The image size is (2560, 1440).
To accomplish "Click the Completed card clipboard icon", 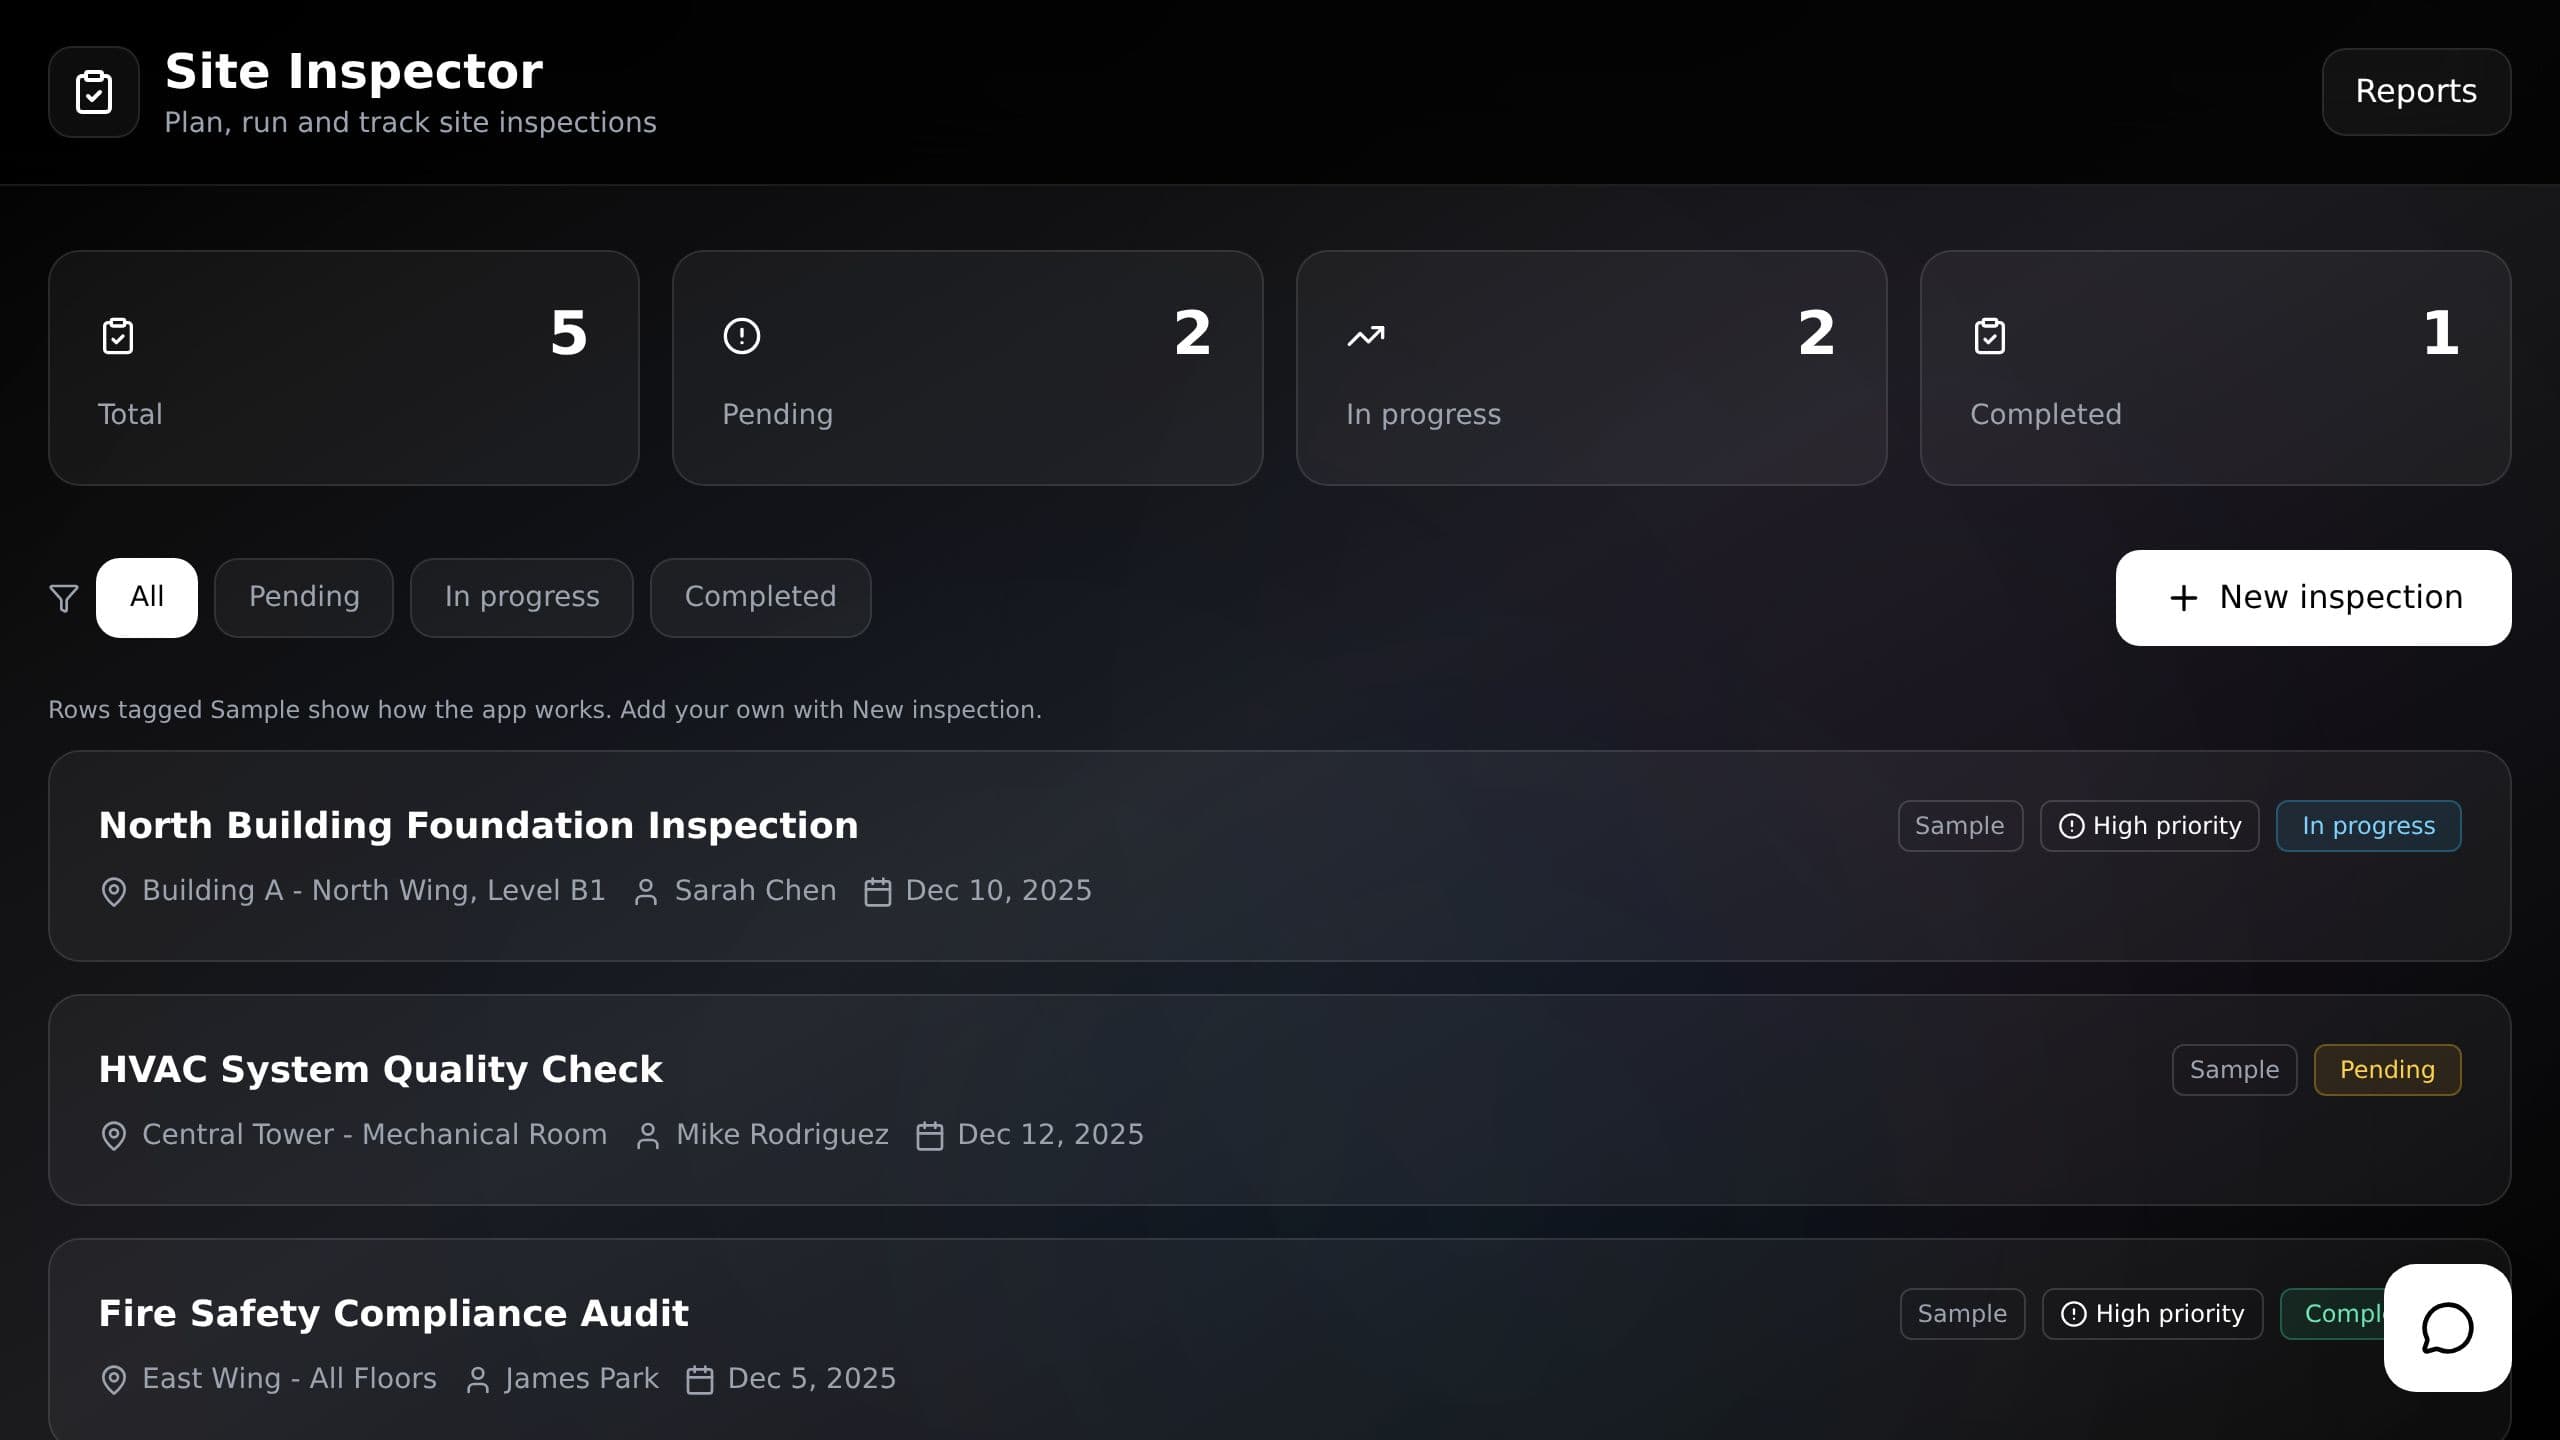I will (x=1990, y=336).
